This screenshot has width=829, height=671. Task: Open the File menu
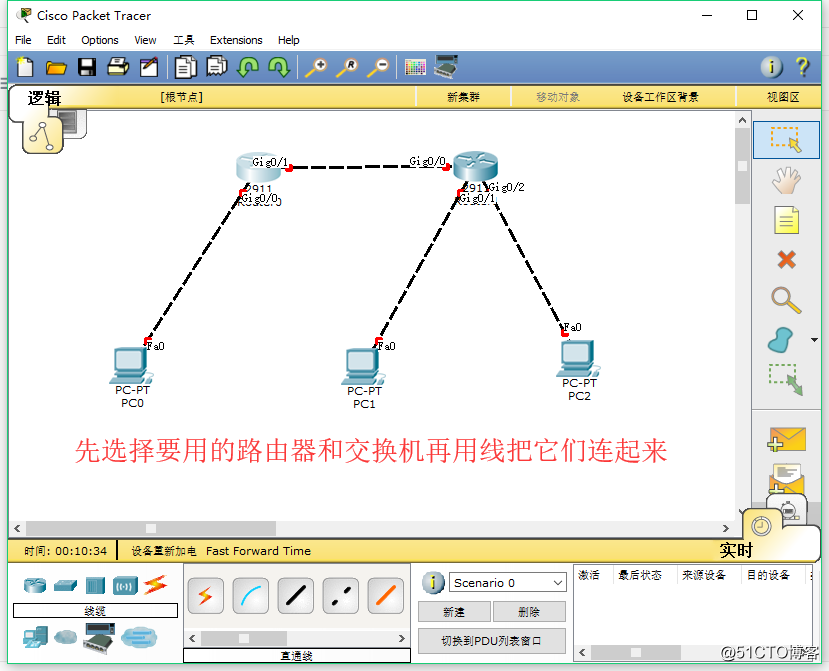[x=23, y=40]
